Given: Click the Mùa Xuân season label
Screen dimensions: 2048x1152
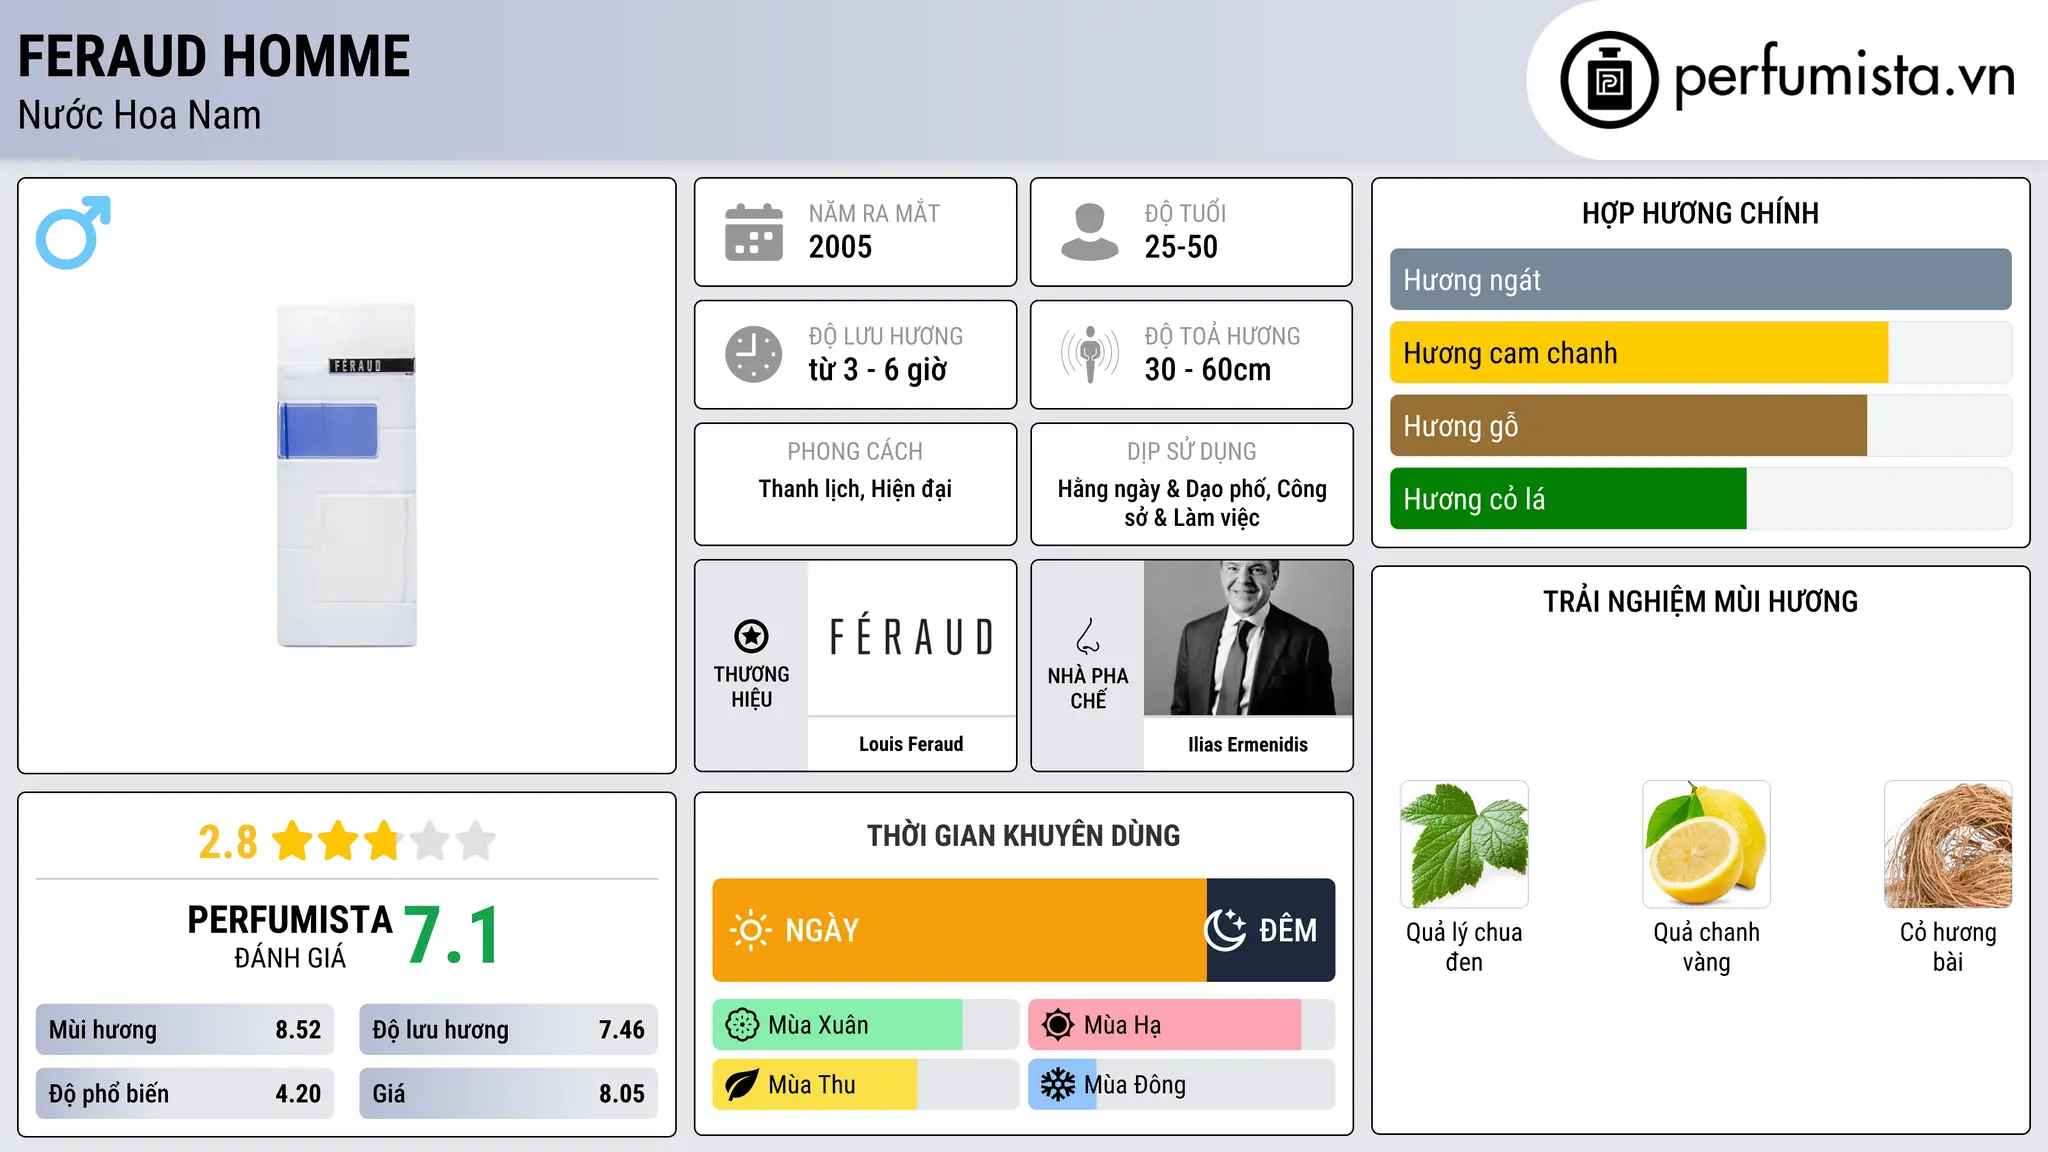Looking at the screenshot, I should [x=818, y=1025].
